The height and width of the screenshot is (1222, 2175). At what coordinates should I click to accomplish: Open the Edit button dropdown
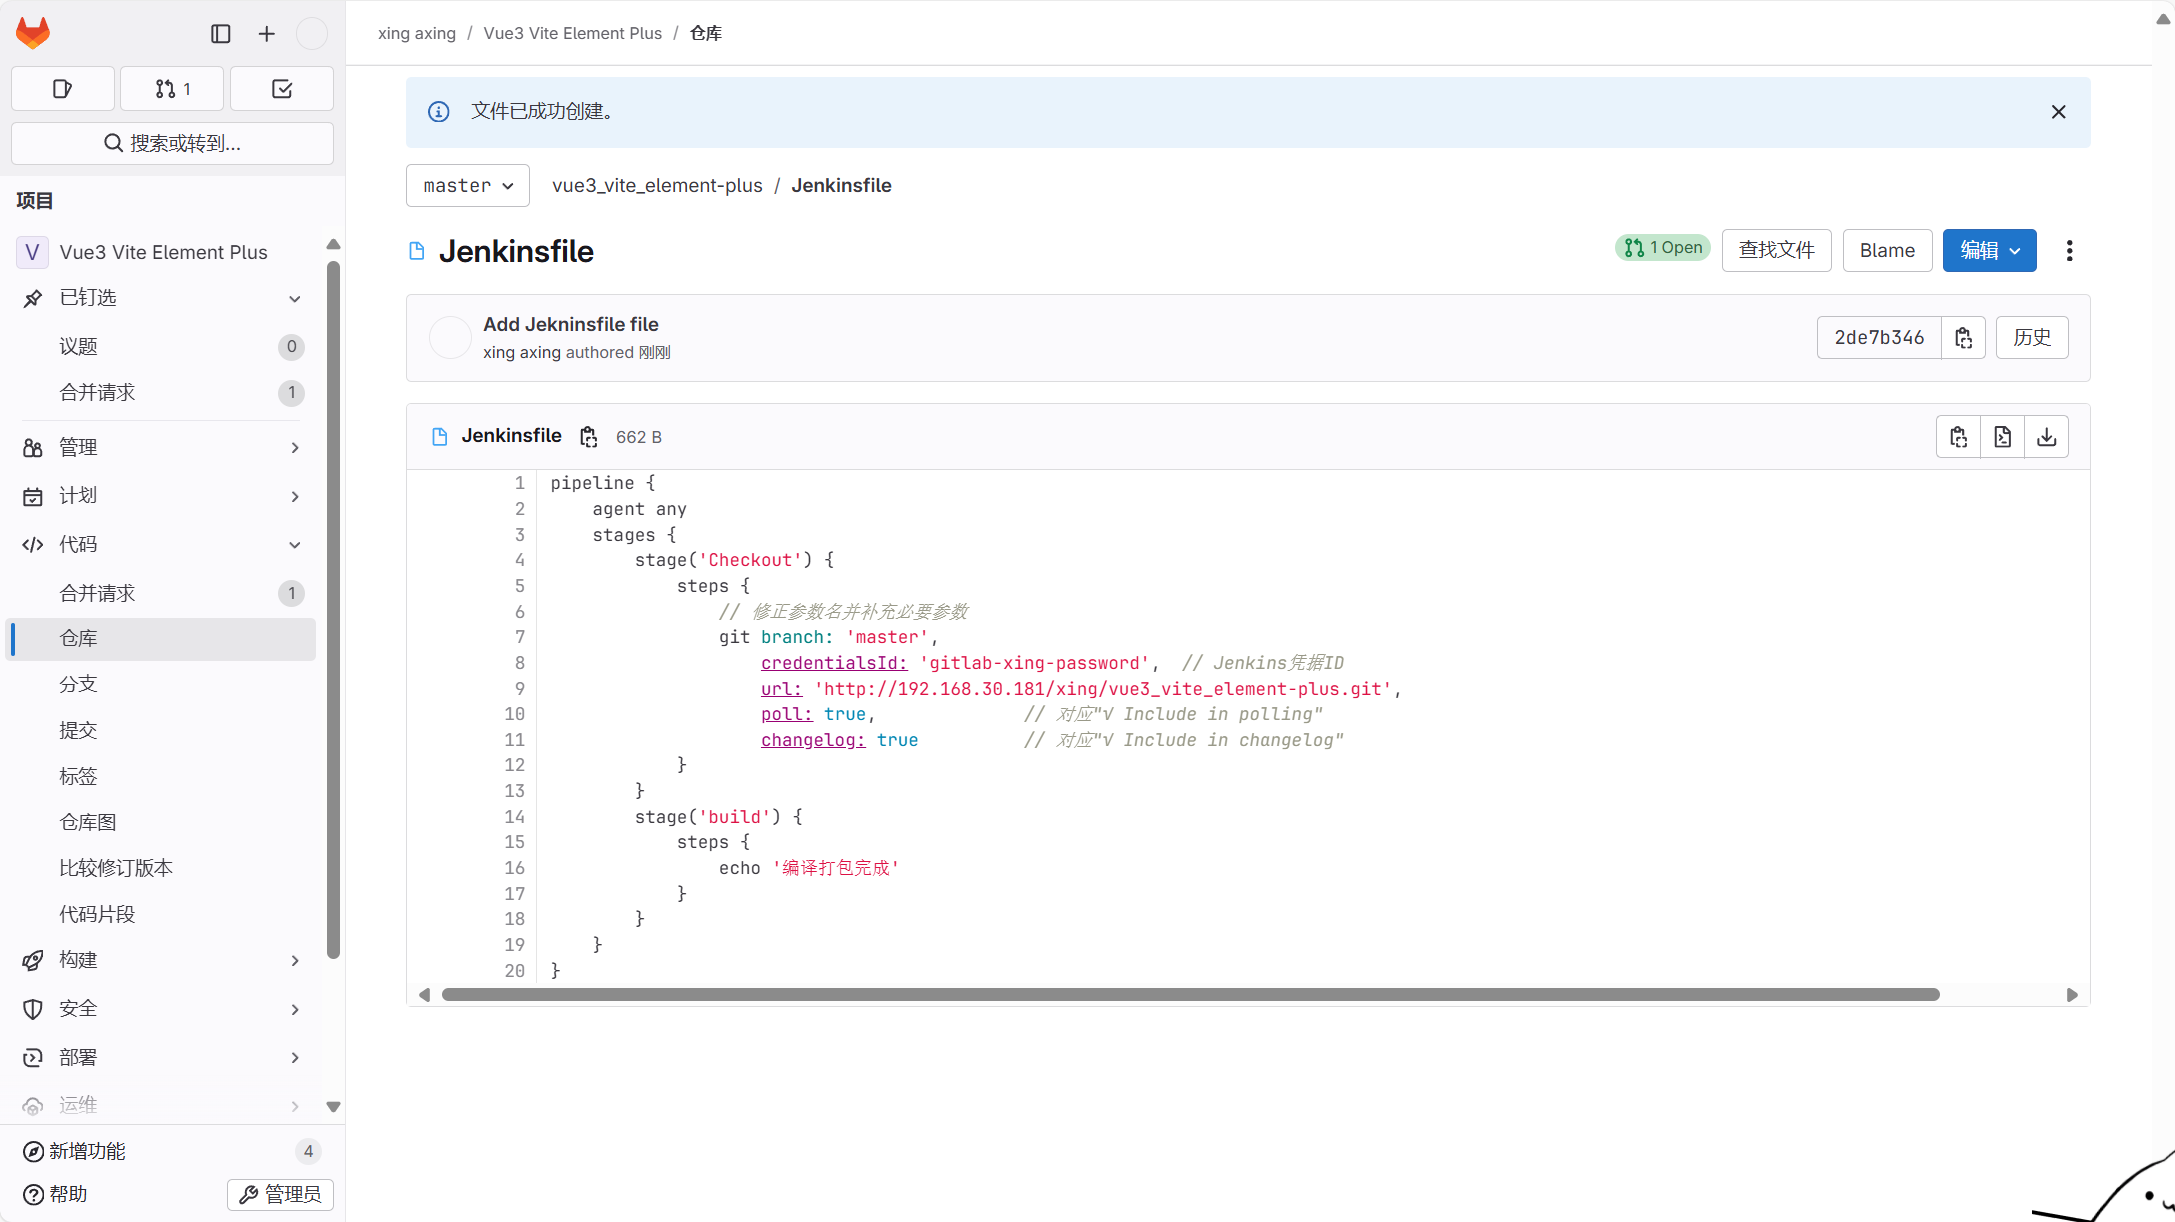[x=1989, y=250]
